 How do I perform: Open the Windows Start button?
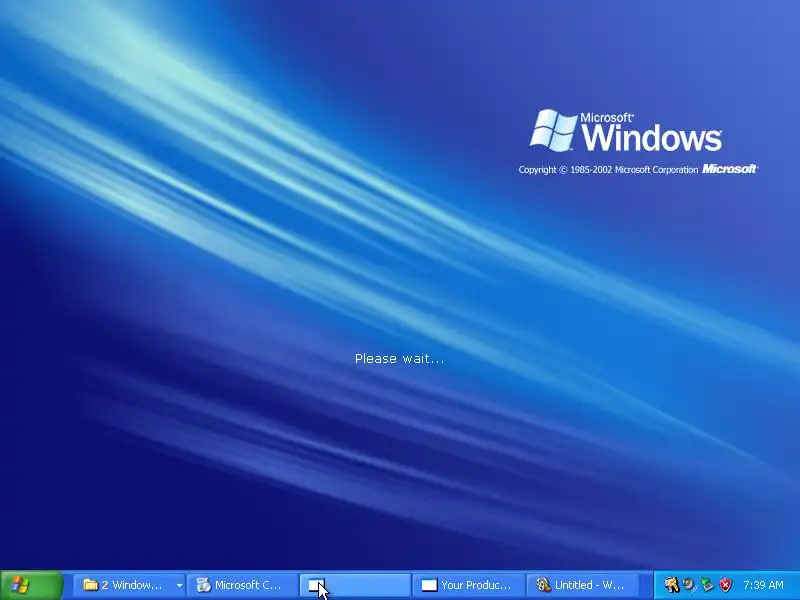(32, 585)
